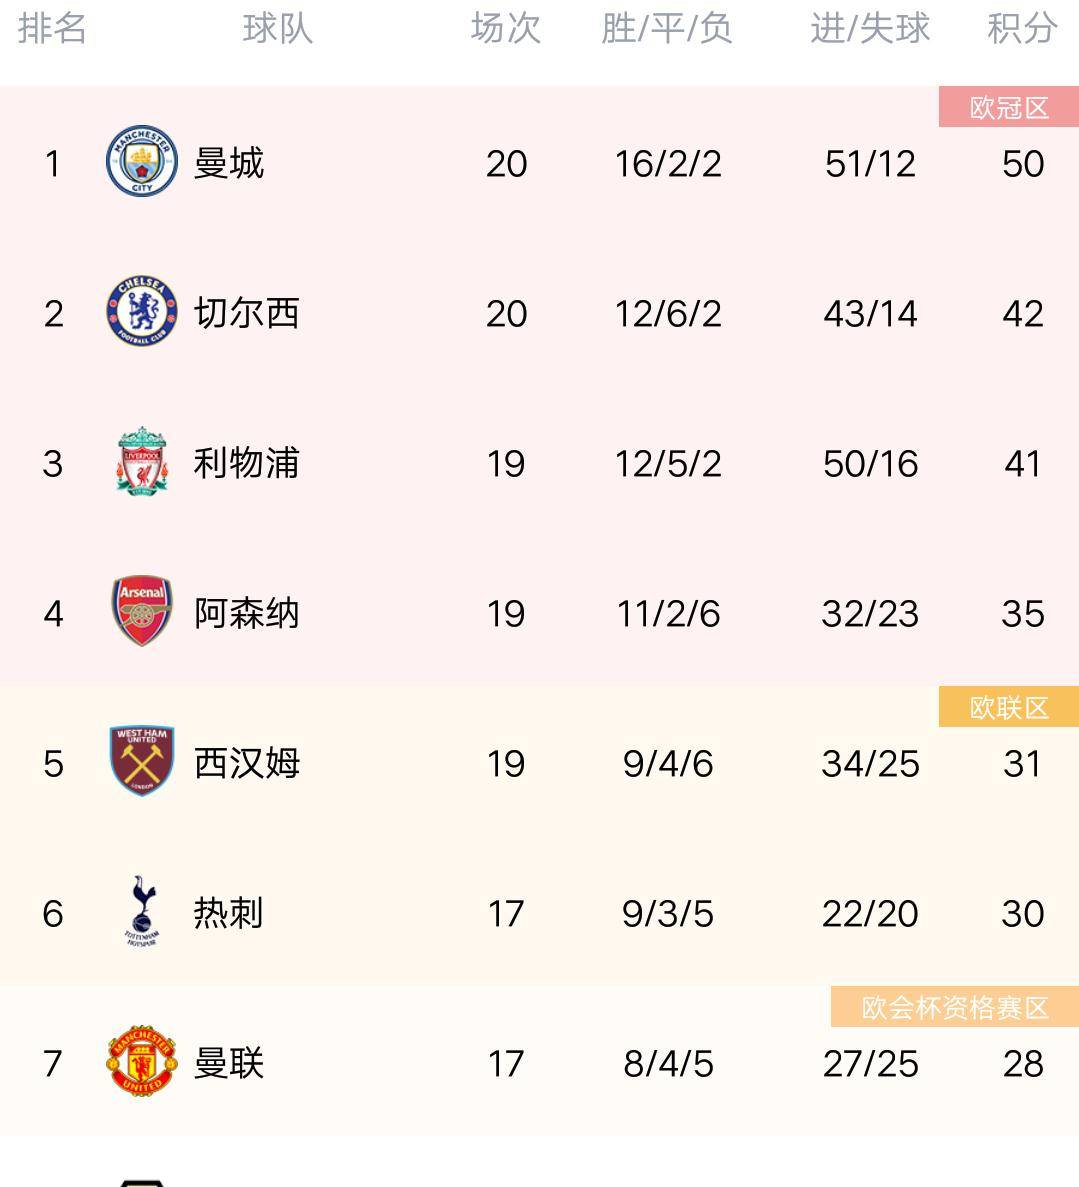Select Manchester City's 50 points value
The image size is (1079, 1187).
tap(1023, 164)
